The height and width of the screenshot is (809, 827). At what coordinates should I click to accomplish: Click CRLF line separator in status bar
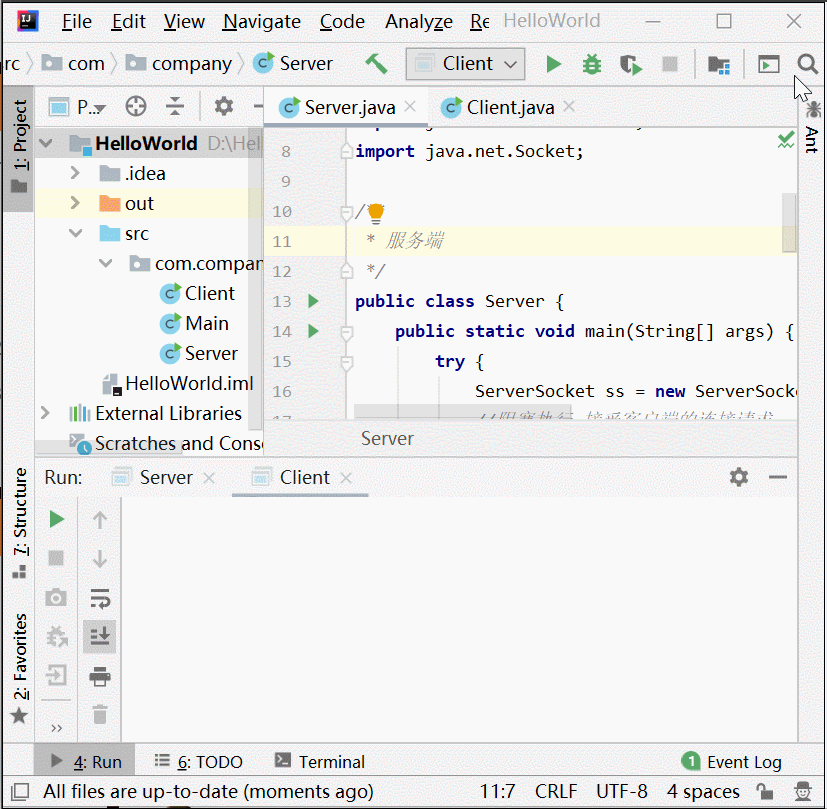tap(556, 792)
